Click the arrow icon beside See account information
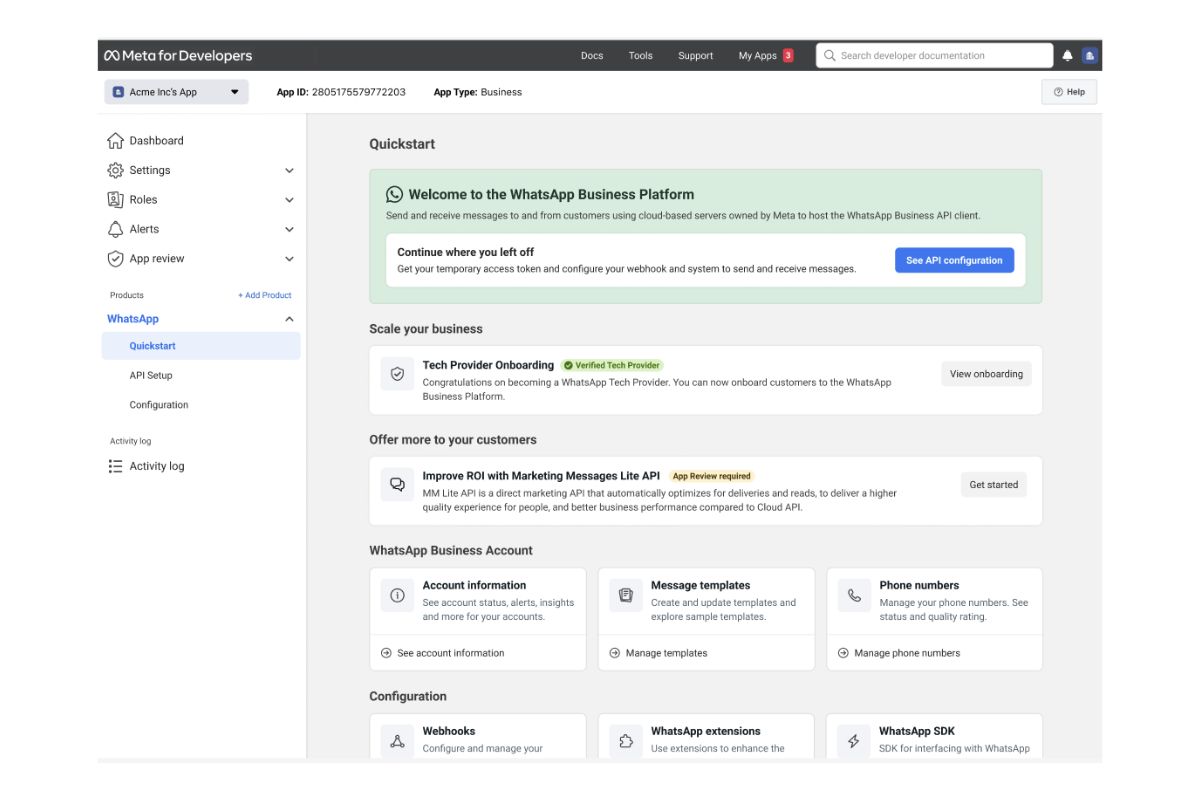 tap(386, 653)
